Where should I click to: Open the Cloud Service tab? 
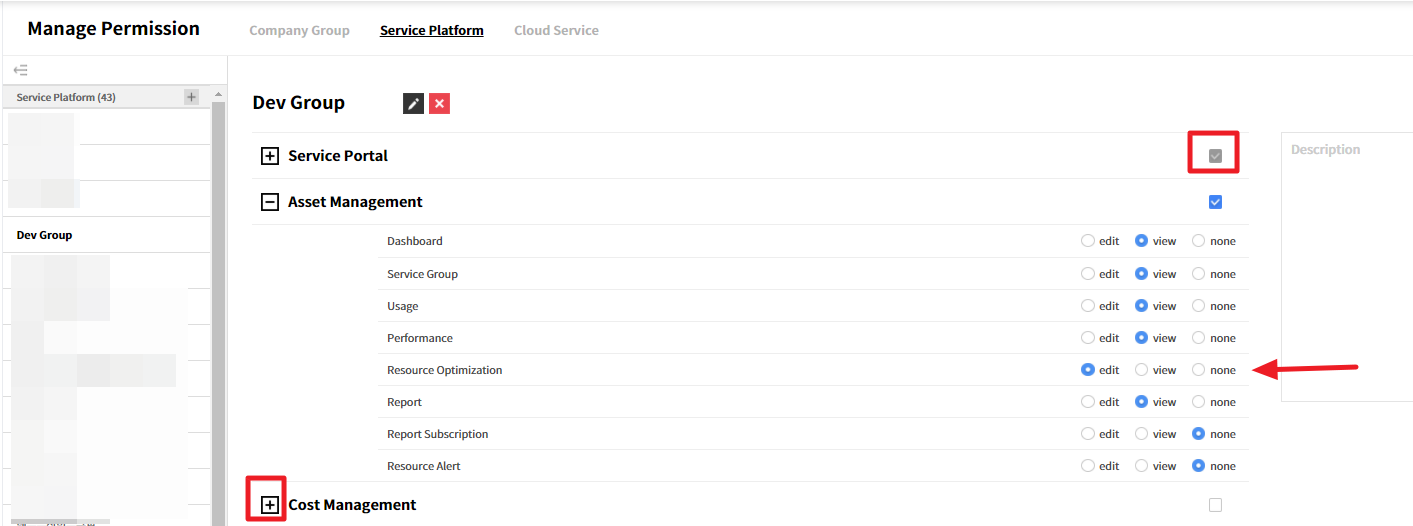coord(556,30)
